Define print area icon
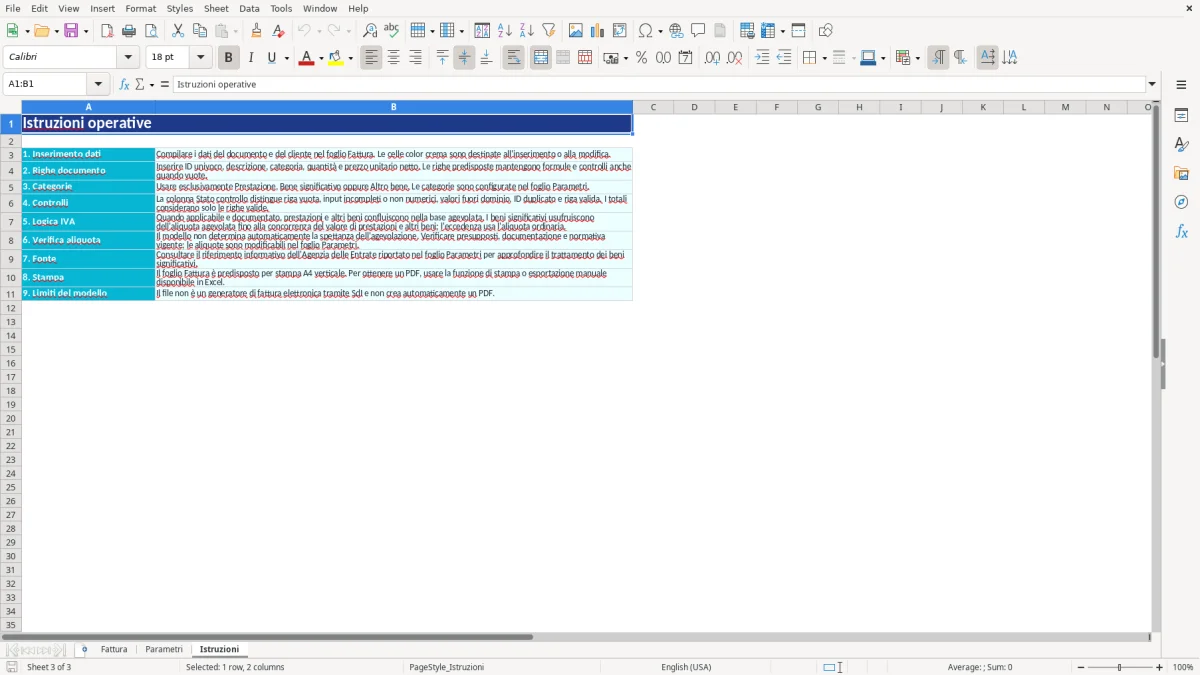This screenshot has height=675, width=1200. coord(747,31)
